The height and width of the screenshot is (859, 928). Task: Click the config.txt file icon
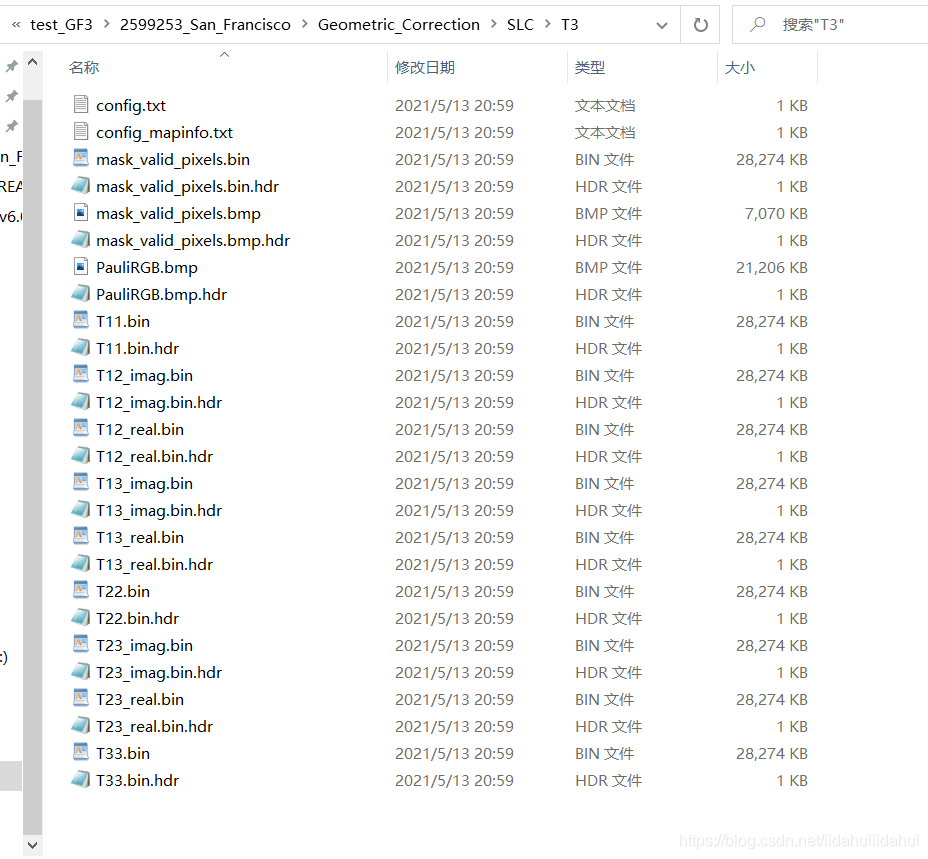point(81,104)
